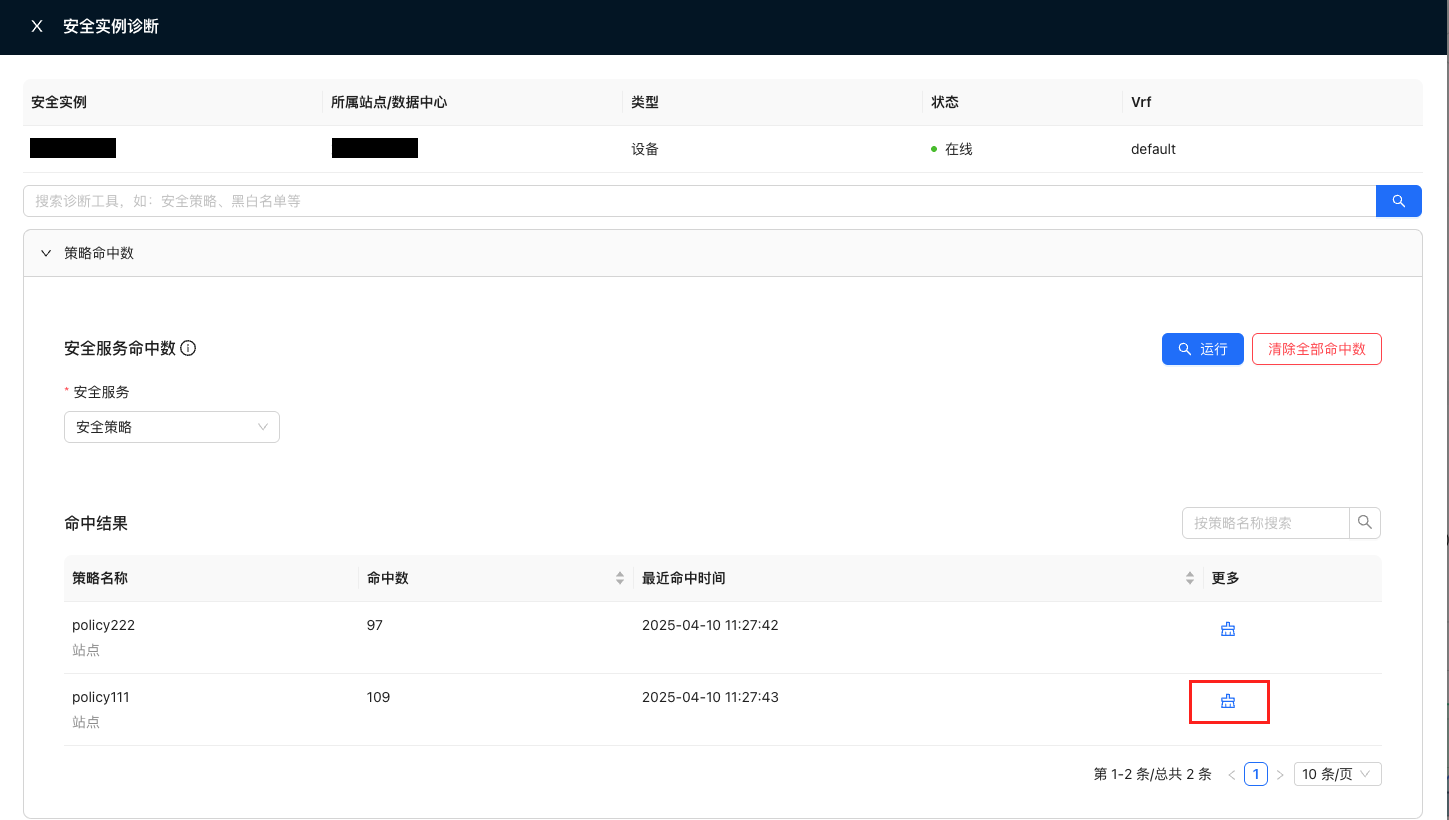Sort the table by 命中数 column
Image resolution: width=1449 pixels, height=820 pixels.
click(620, 578)
